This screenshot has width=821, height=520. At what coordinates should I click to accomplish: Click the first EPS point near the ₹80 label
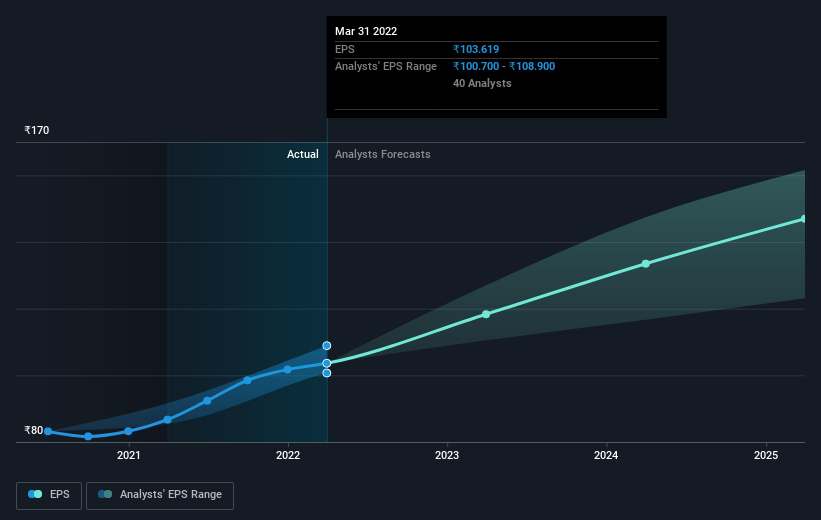[x=48, y=432]
